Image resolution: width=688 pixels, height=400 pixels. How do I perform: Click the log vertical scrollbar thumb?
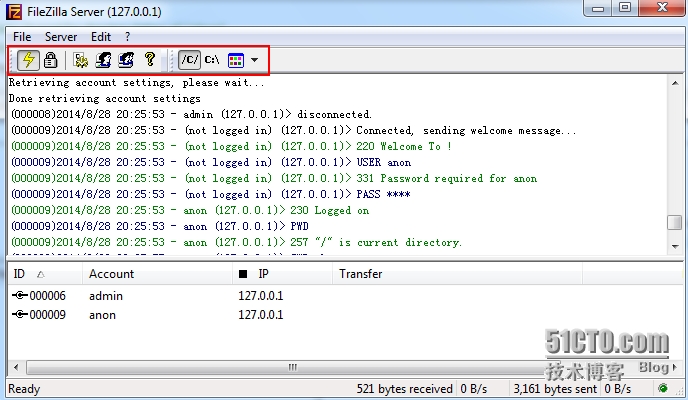pyautogui.click(x=675, y=222)
